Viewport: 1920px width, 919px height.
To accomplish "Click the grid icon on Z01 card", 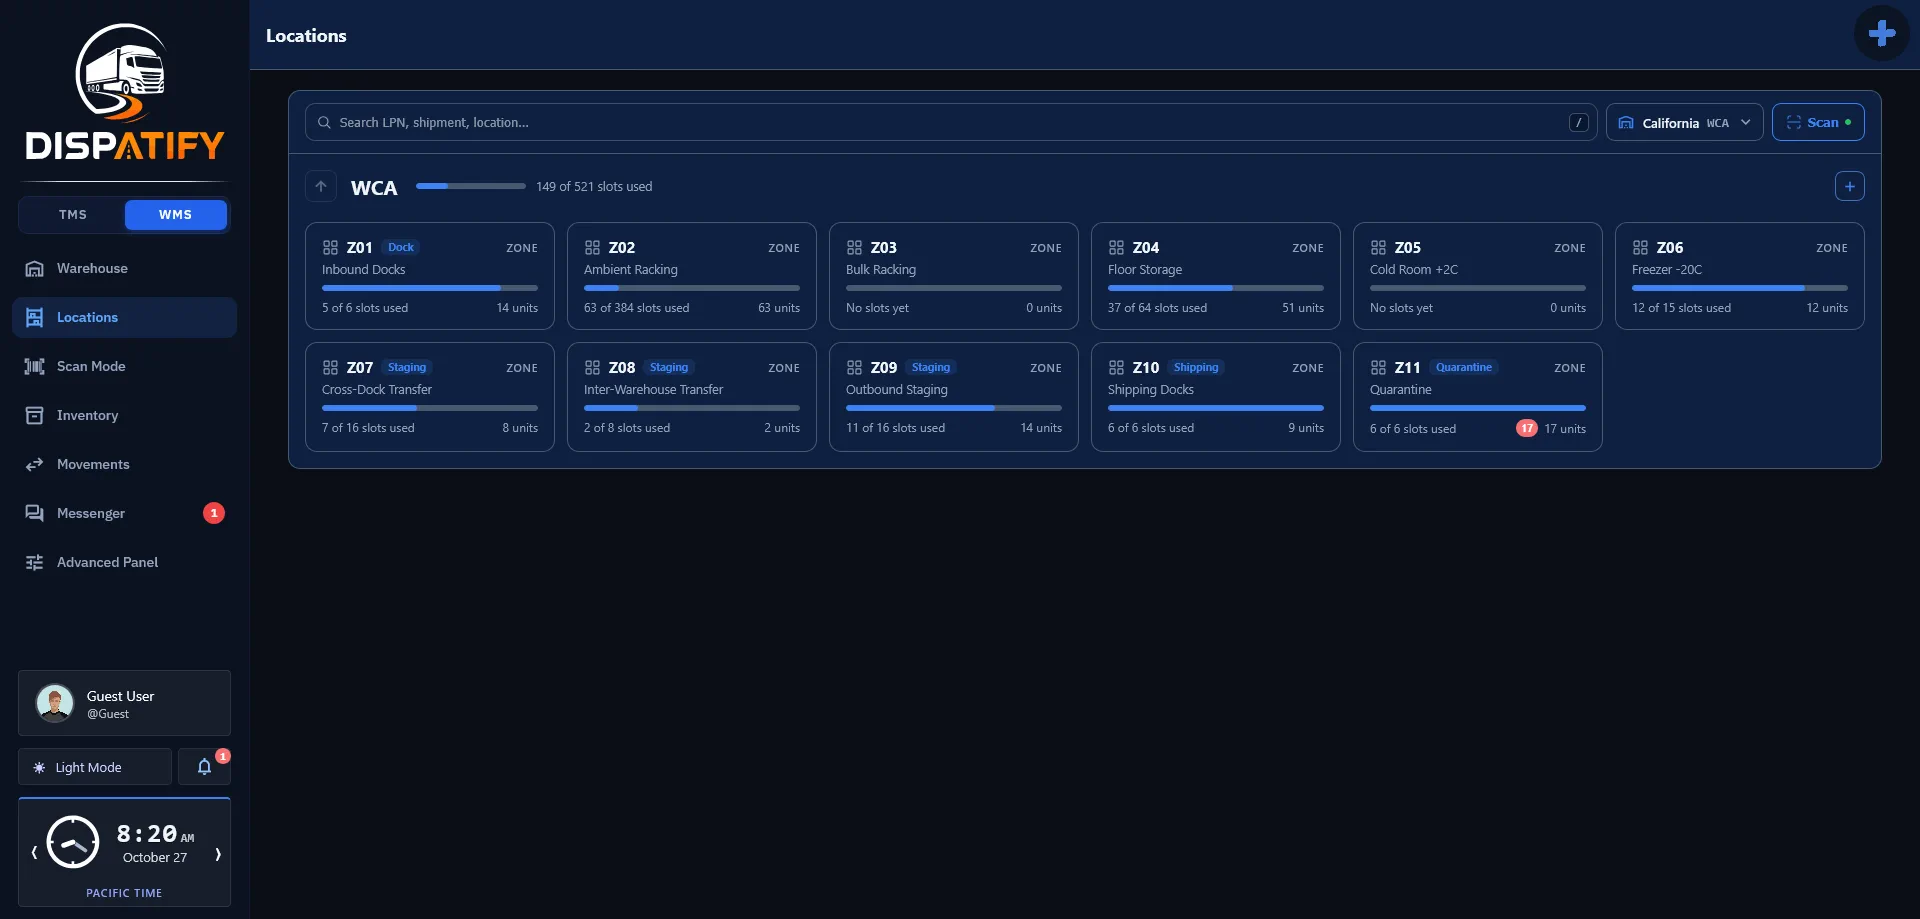I will click(330, 247).
